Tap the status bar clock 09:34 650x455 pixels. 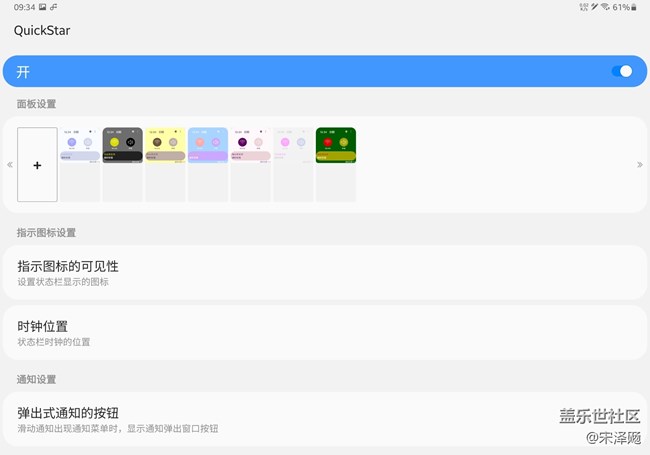[24, 7]
